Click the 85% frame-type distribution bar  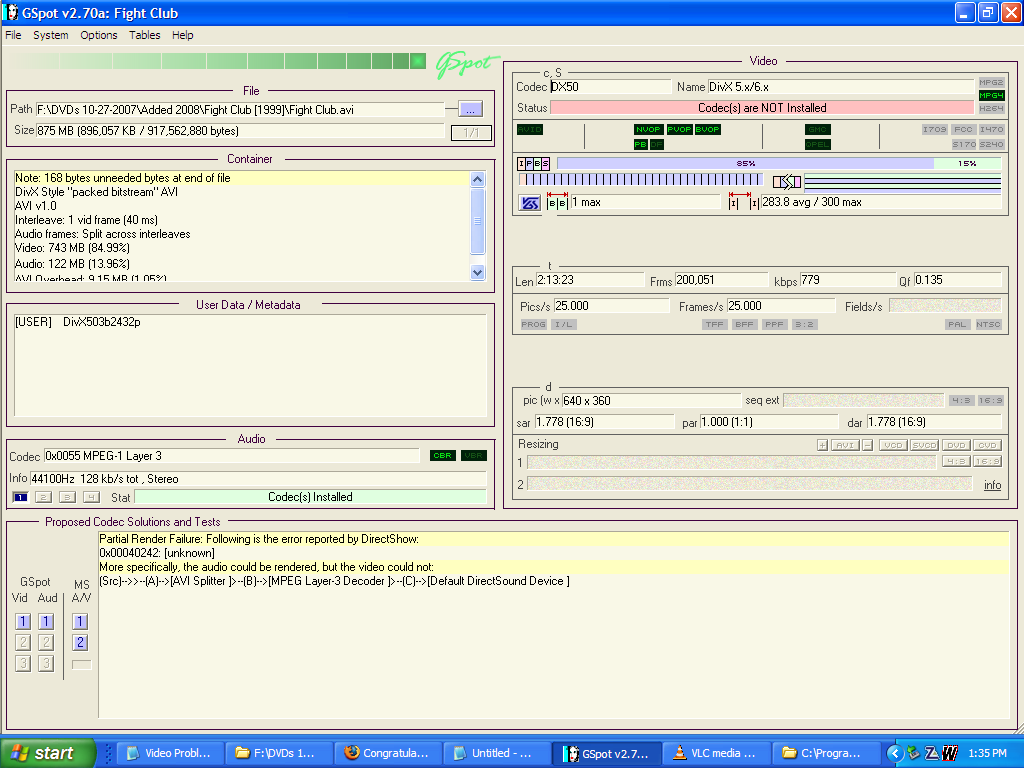pos(745,163)
